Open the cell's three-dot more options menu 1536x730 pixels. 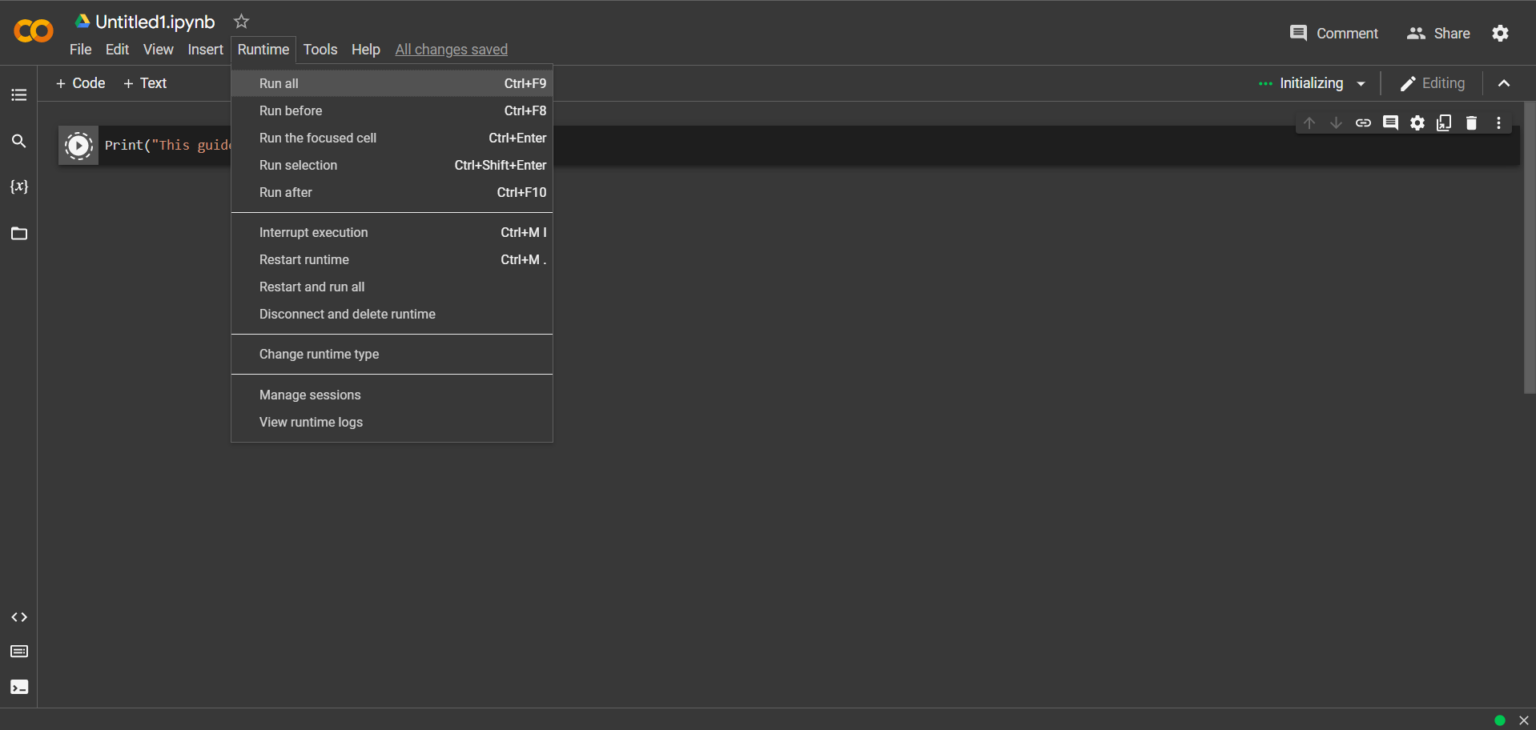[x=1498, y=123]
